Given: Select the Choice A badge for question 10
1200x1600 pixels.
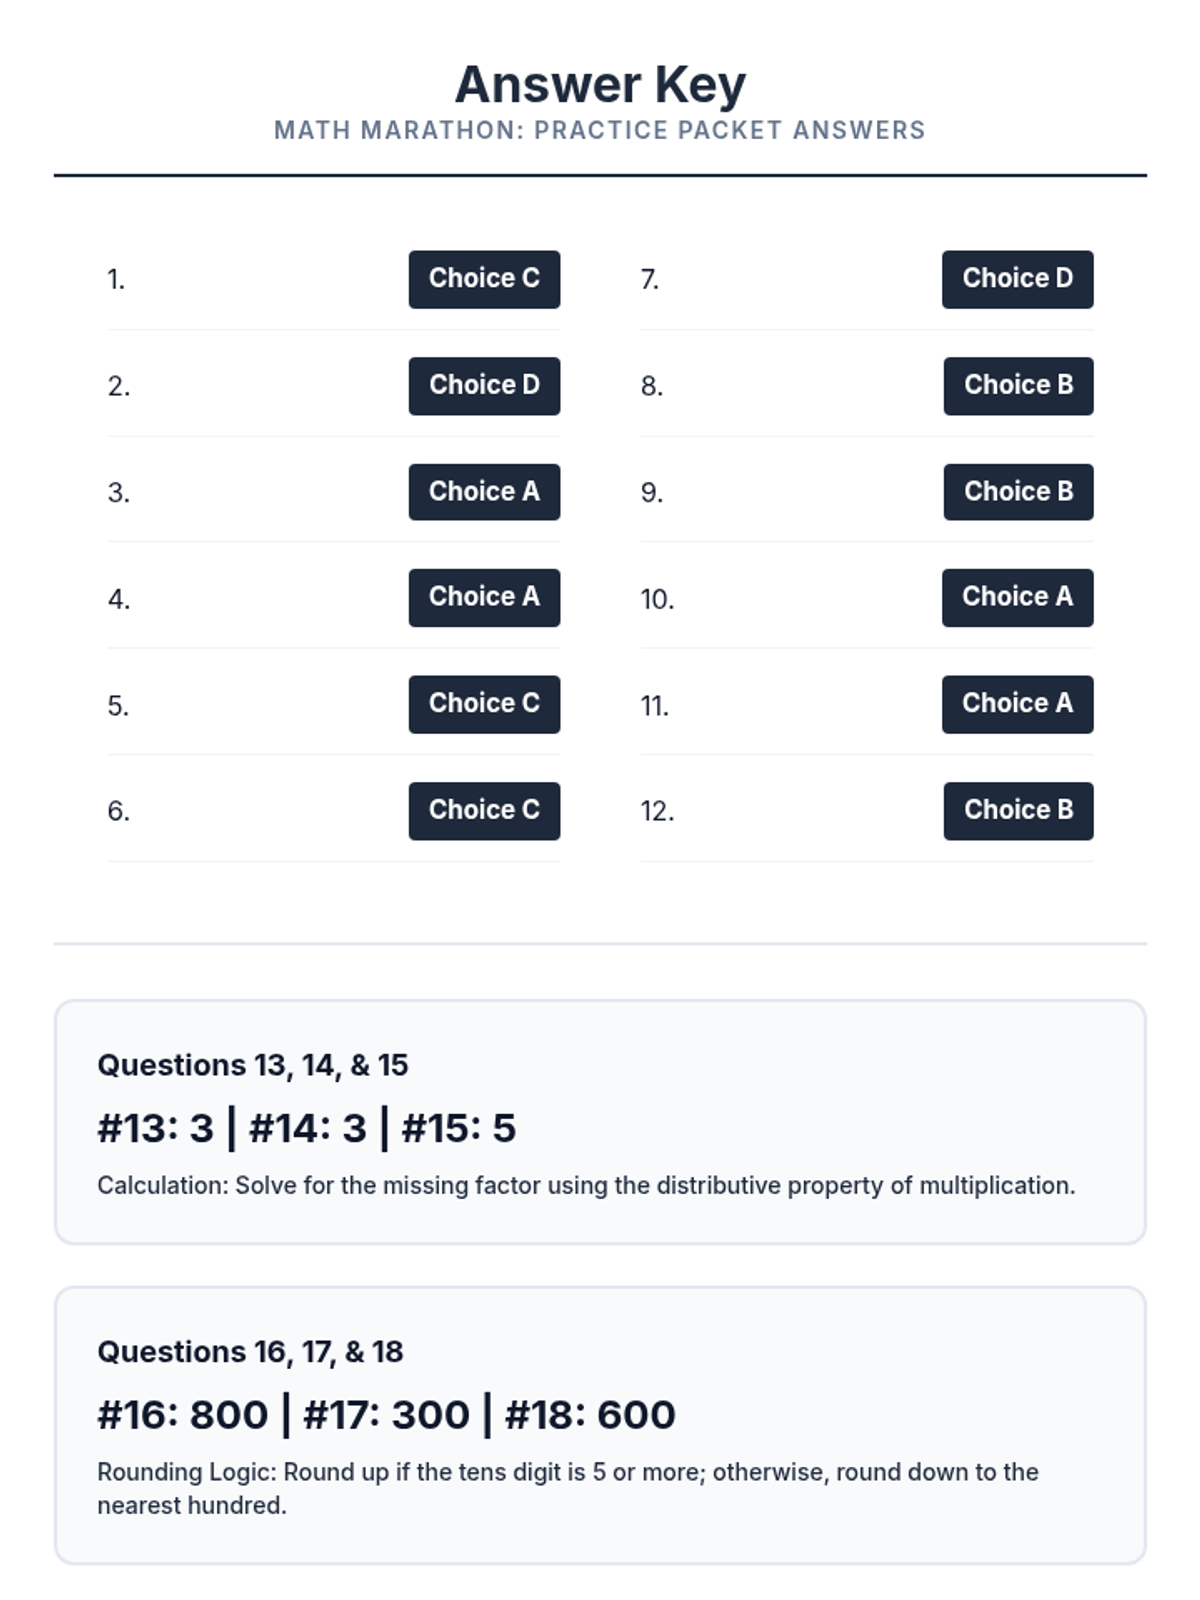Looking at the screenshot, I should 1017,597.
